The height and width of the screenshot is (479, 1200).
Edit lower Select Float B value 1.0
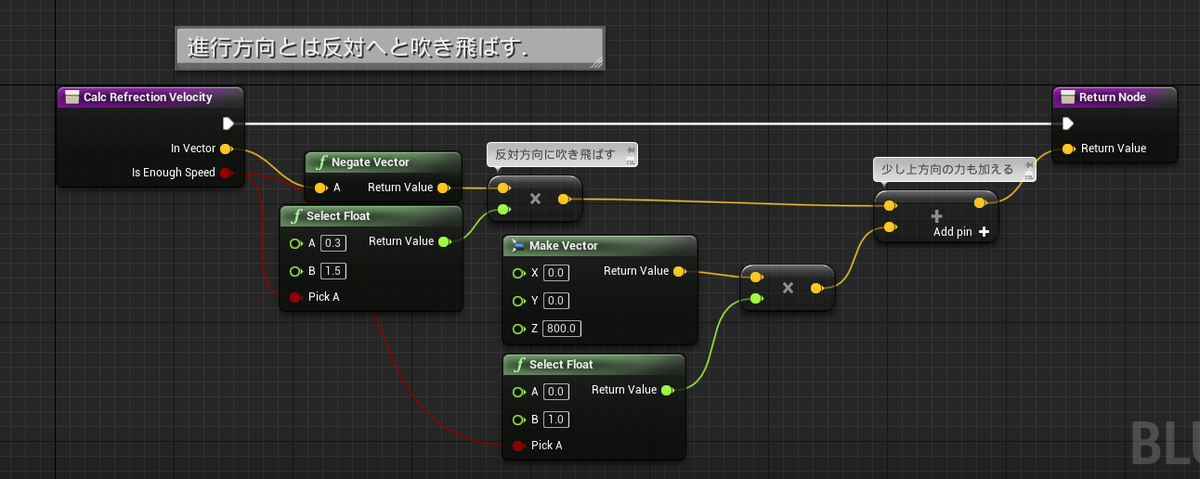point(556,420)
